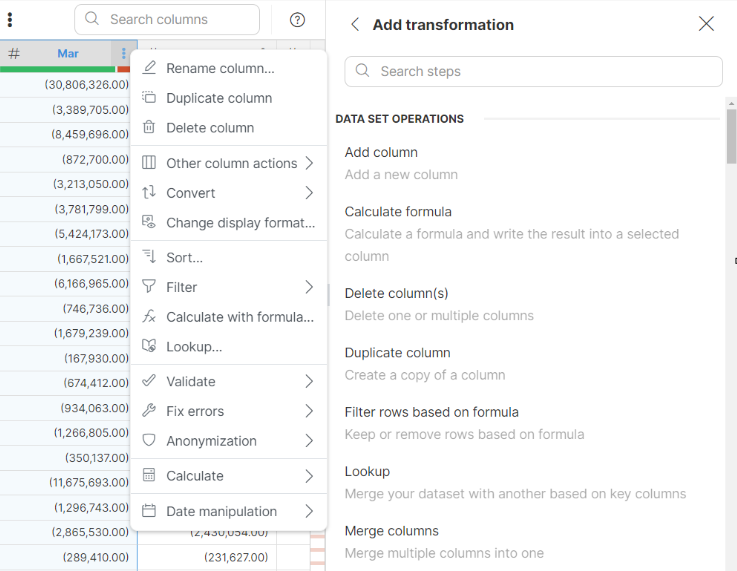Choose Sort... from the context menu

click(x=228, y=257)
